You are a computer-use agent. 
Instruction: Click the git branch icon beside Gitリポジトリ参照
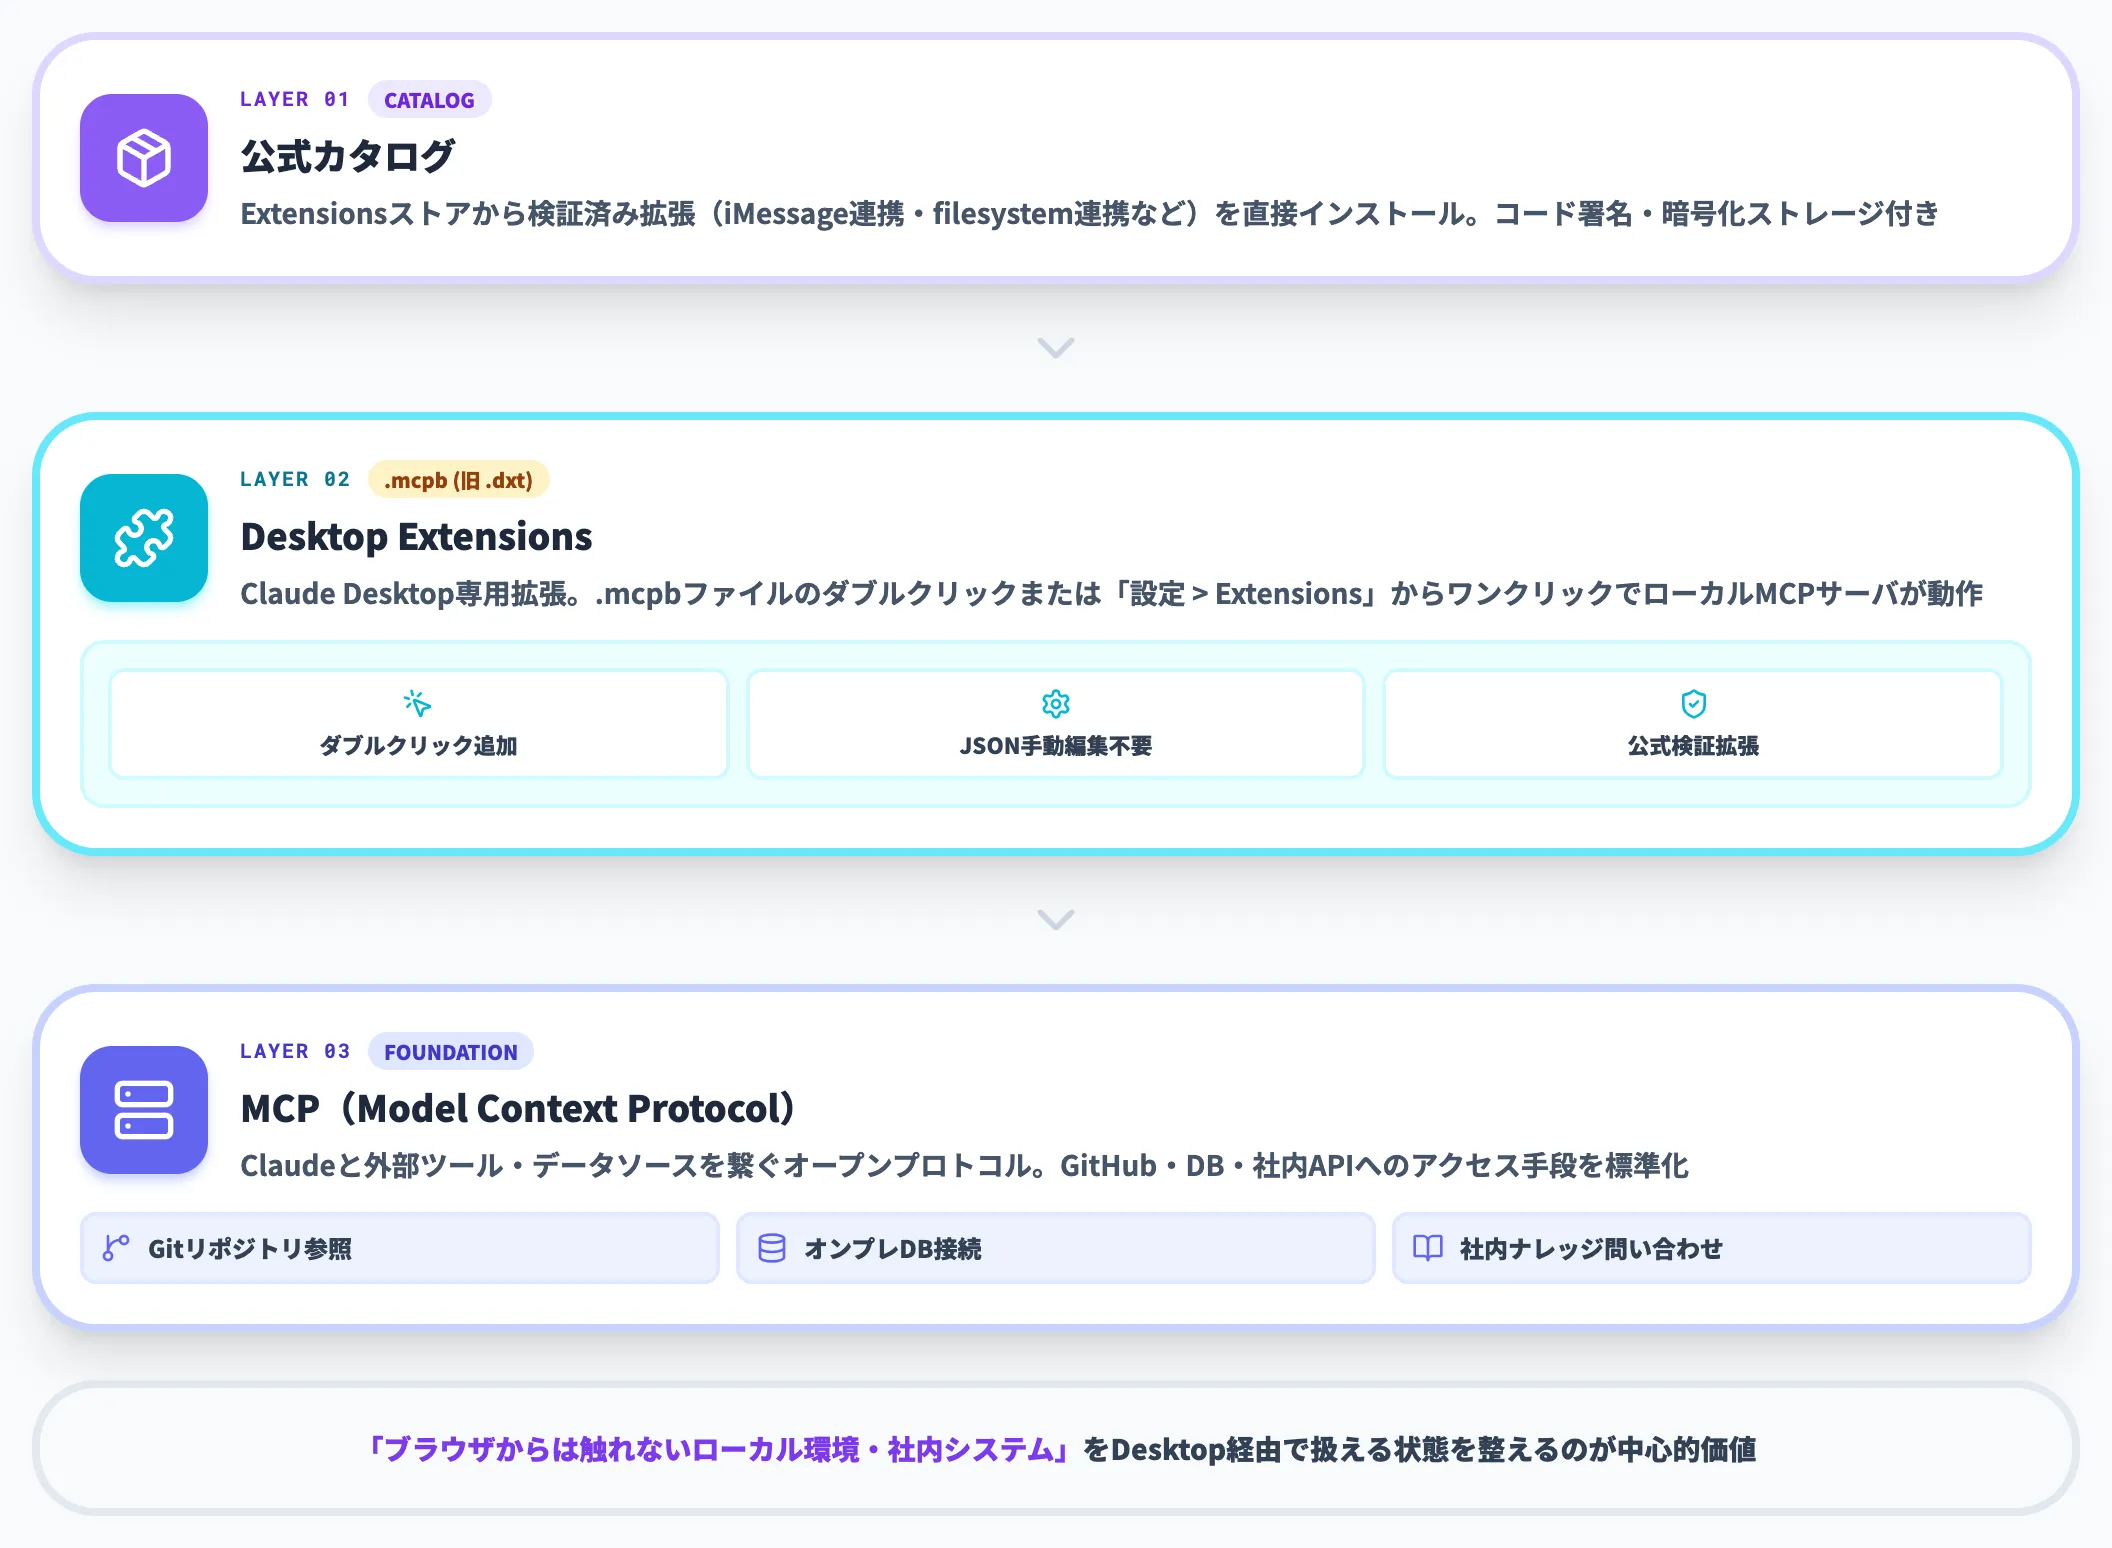coord(116,1248)
